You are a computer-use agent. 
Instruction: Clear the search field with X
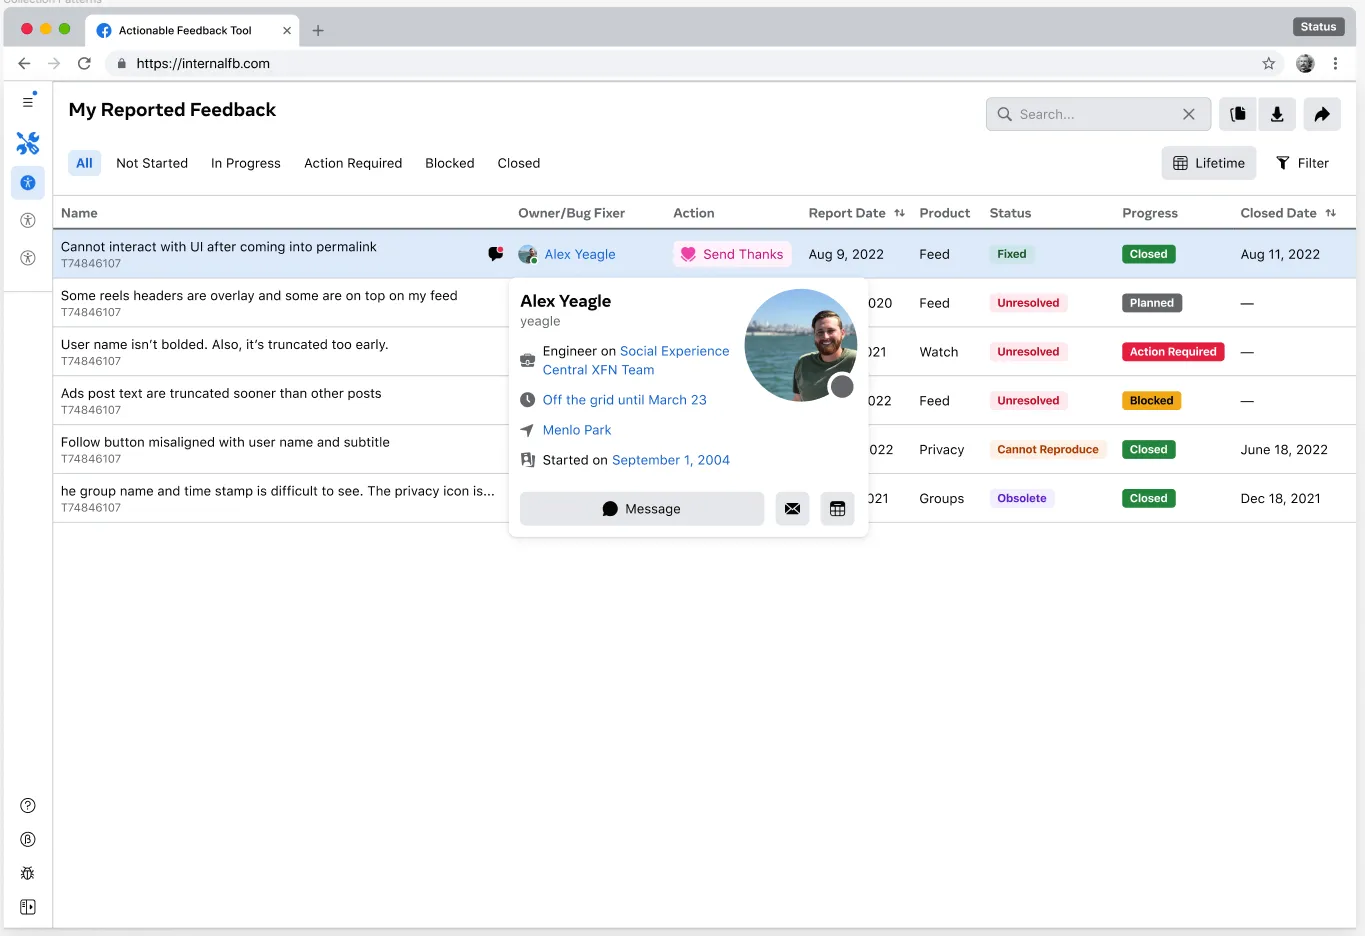coord(1189,114)
